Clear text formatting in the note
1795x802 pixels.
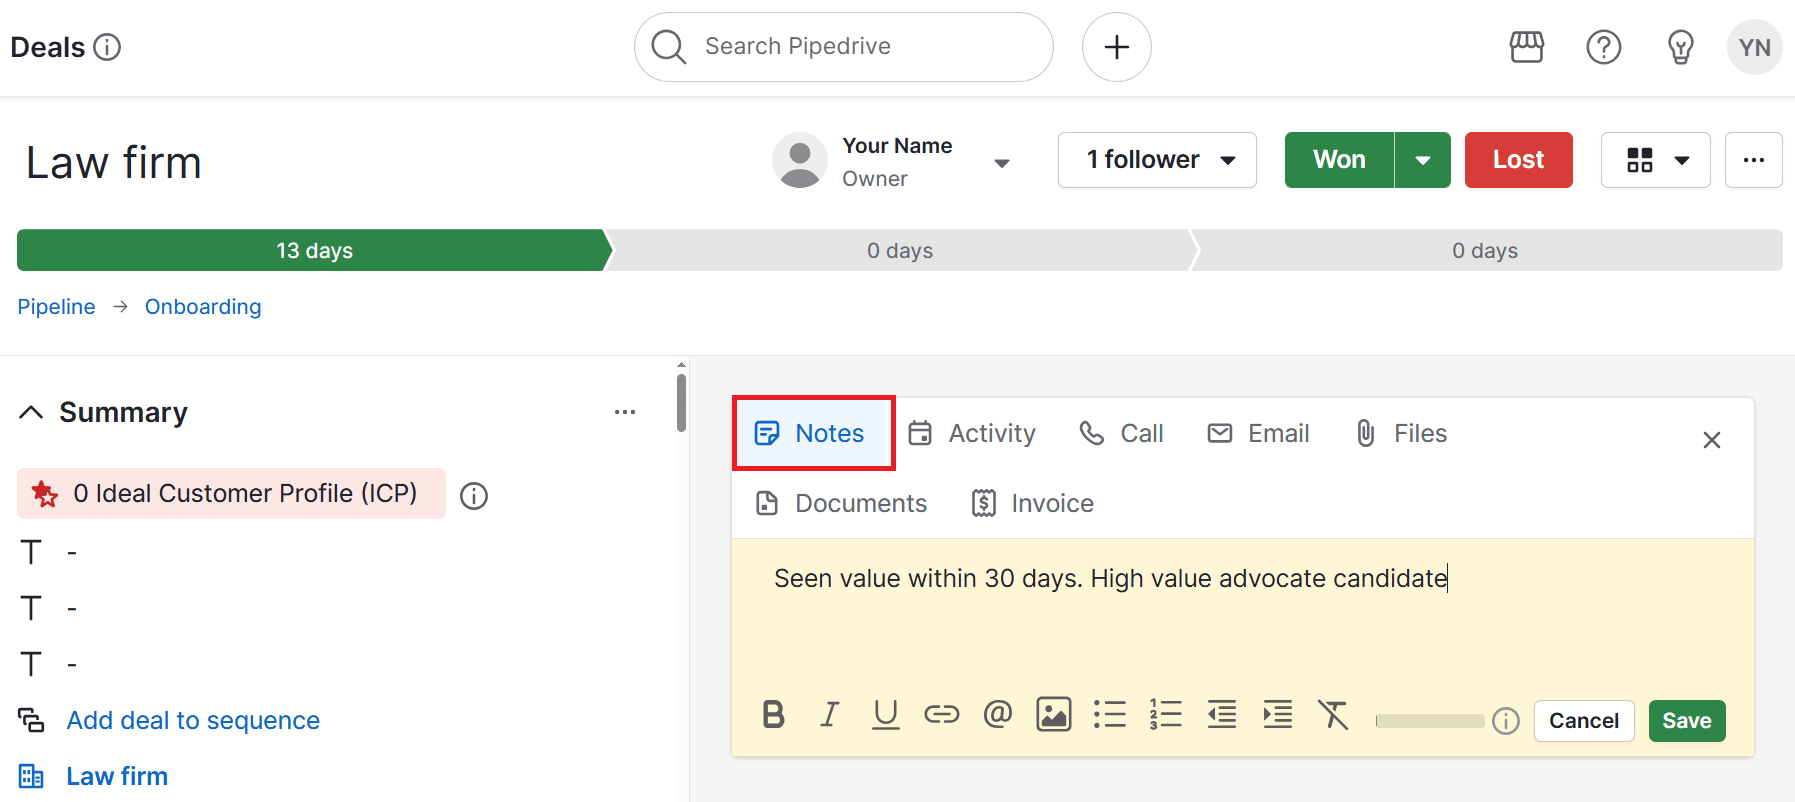1333,714
